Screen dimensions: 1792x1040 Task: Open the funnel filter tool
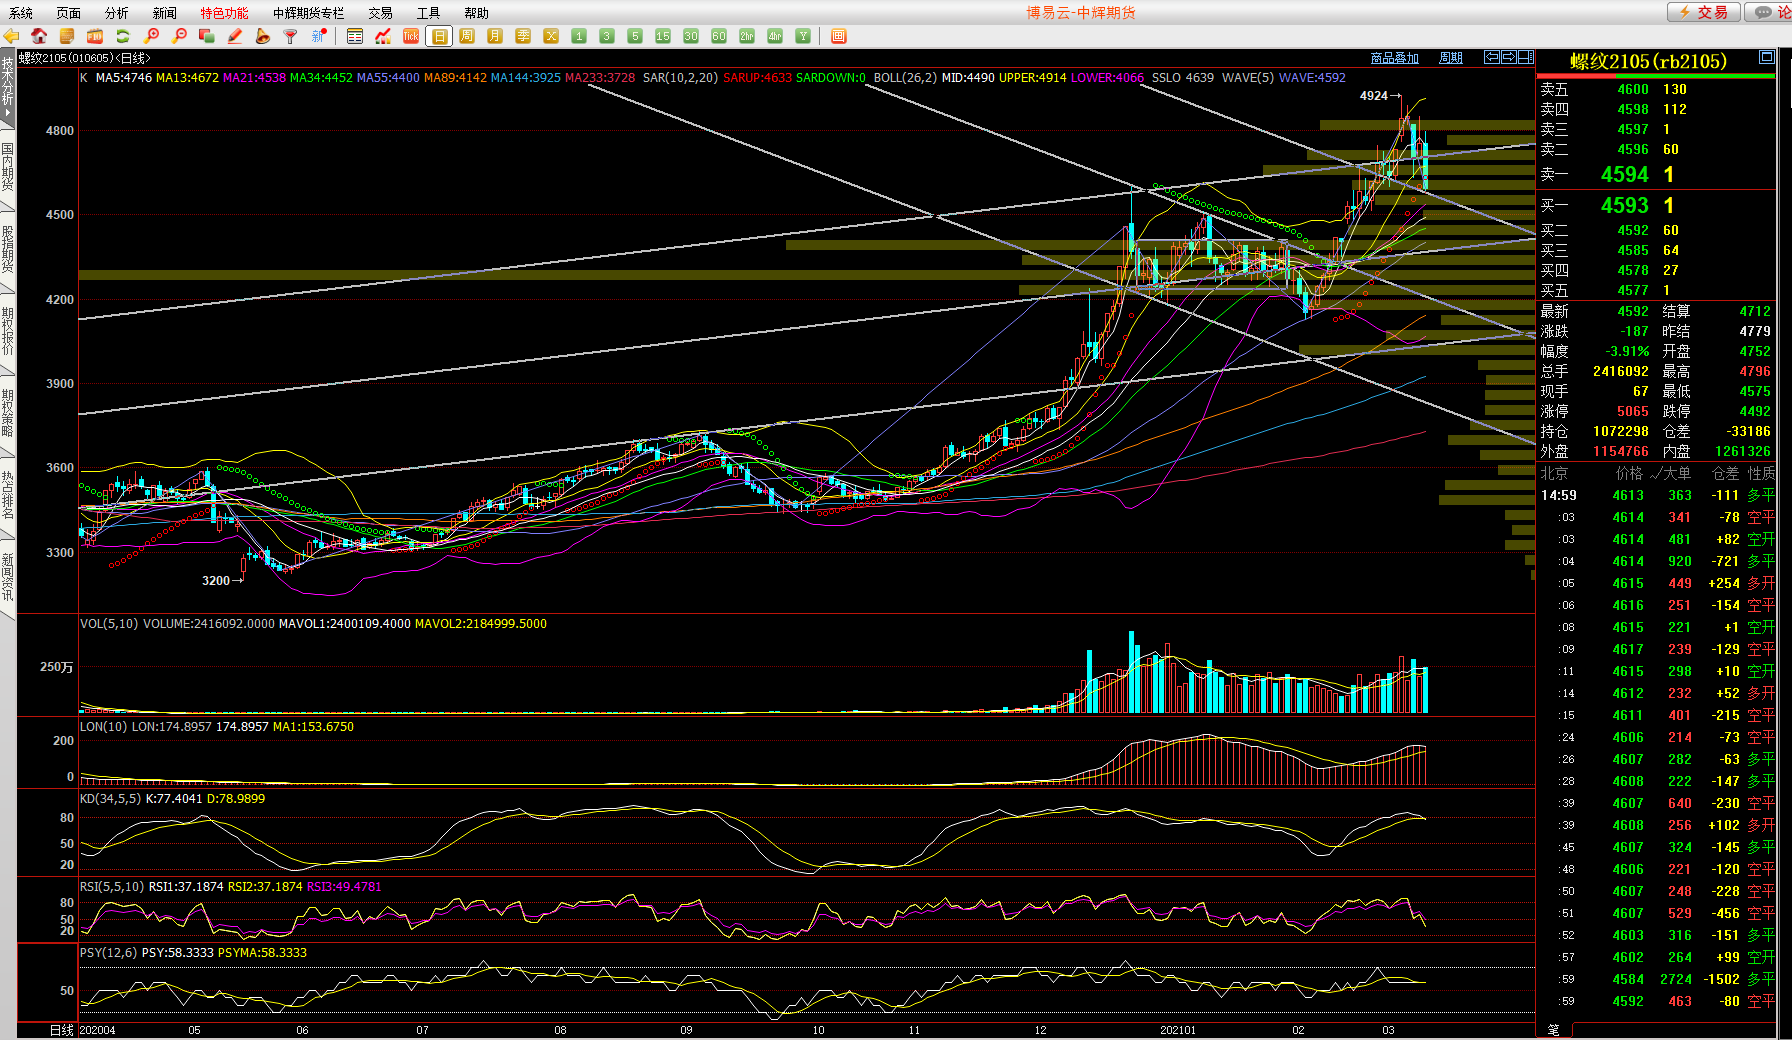click(291, 36)
